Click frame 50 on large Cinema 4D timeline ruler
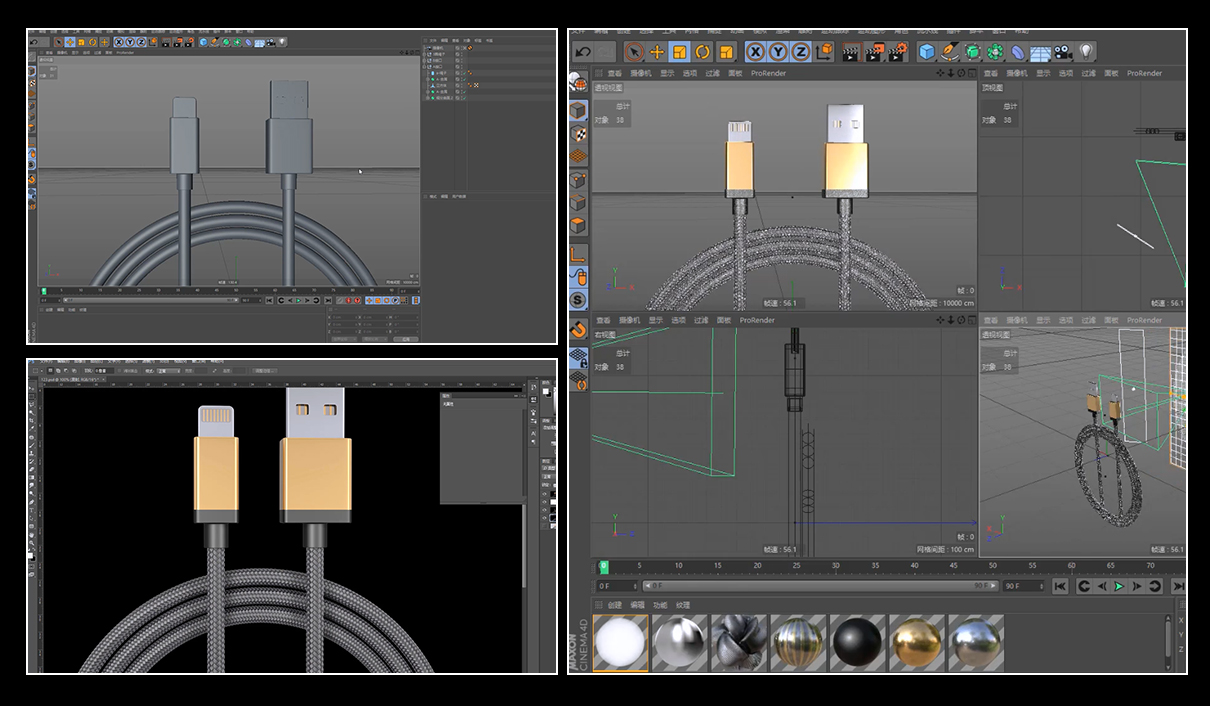 992,566
